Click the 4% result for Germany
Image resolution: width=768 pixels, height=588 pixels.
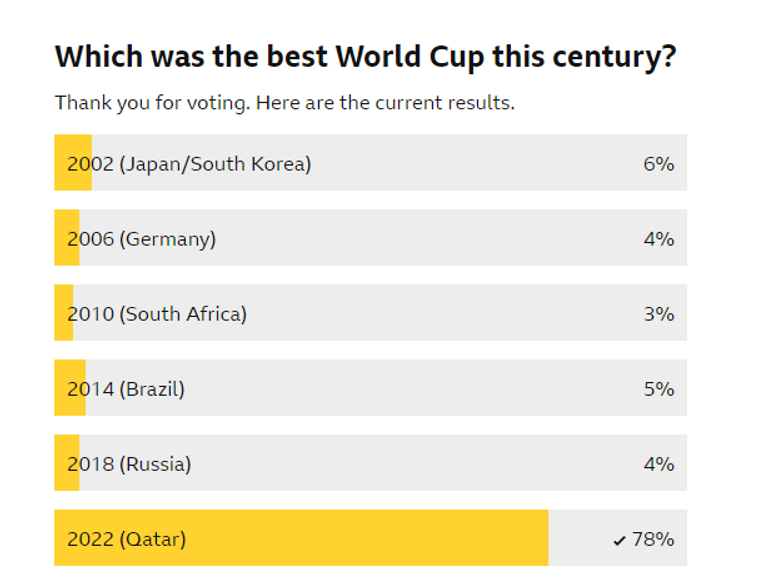(659, 239)
